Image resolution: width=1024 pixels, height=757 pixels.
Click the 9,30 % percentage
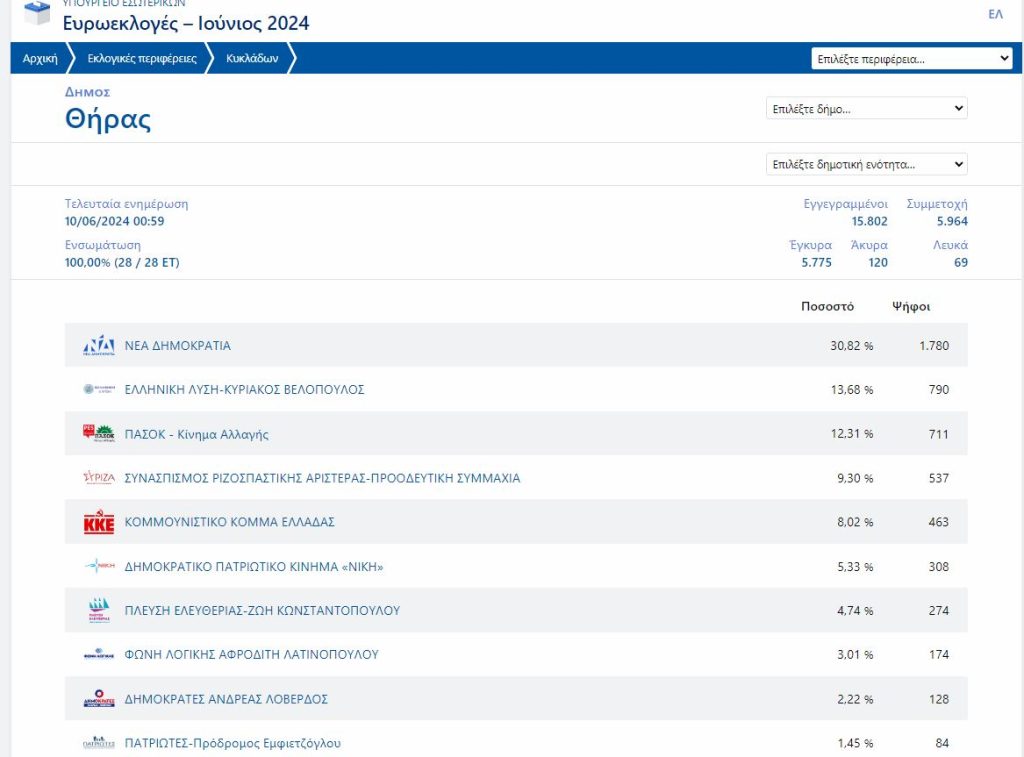pos(855,478)
